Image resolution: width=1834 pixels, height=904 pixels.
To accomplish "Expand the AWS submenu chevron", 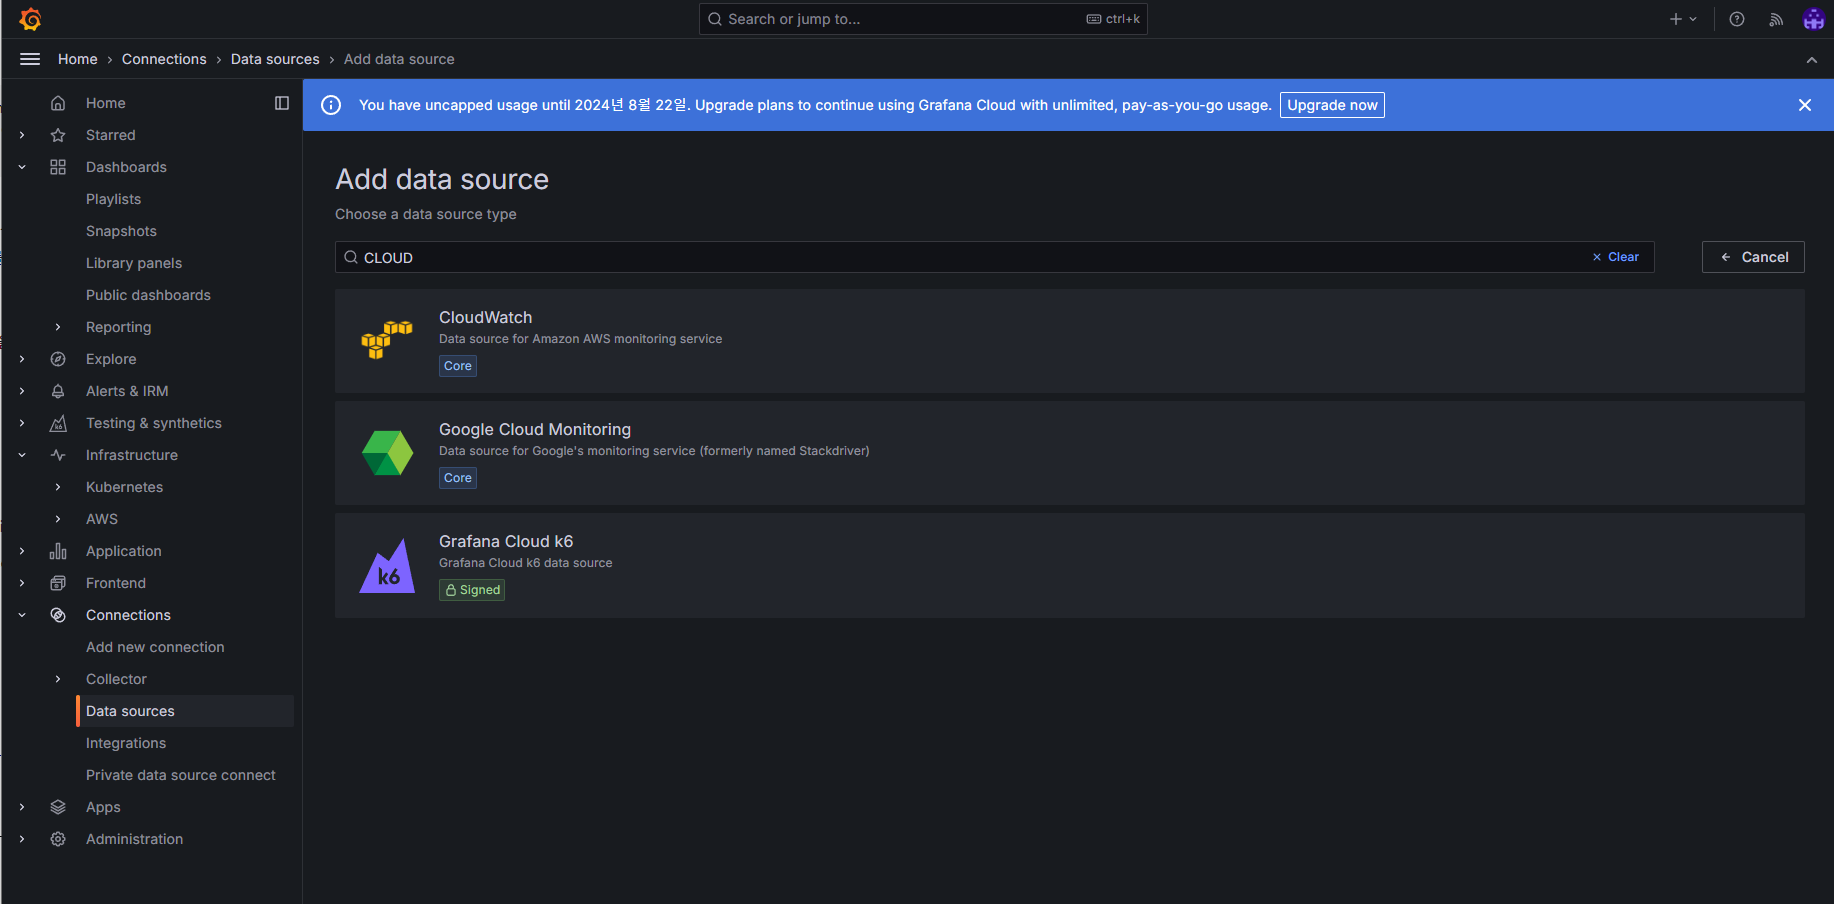I will pyautogui.click(x=58, y=519).
